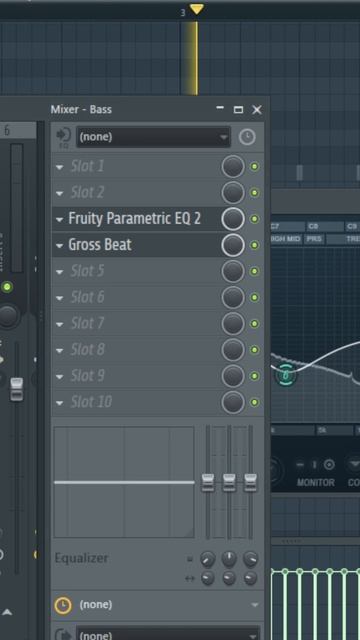Expand the Slot 2 menu arrow
Image resolution: width=360 pixels, height=640 pixels.
click(60, 193)
